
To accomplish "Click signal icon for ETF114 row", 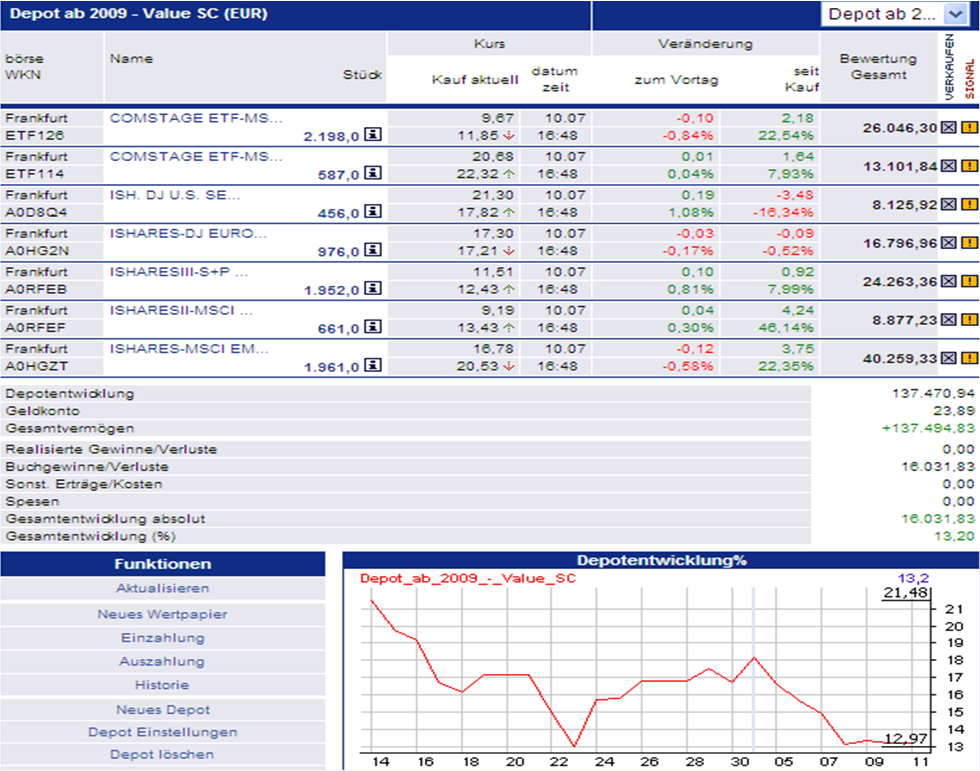I will click(x=968, y=166).
